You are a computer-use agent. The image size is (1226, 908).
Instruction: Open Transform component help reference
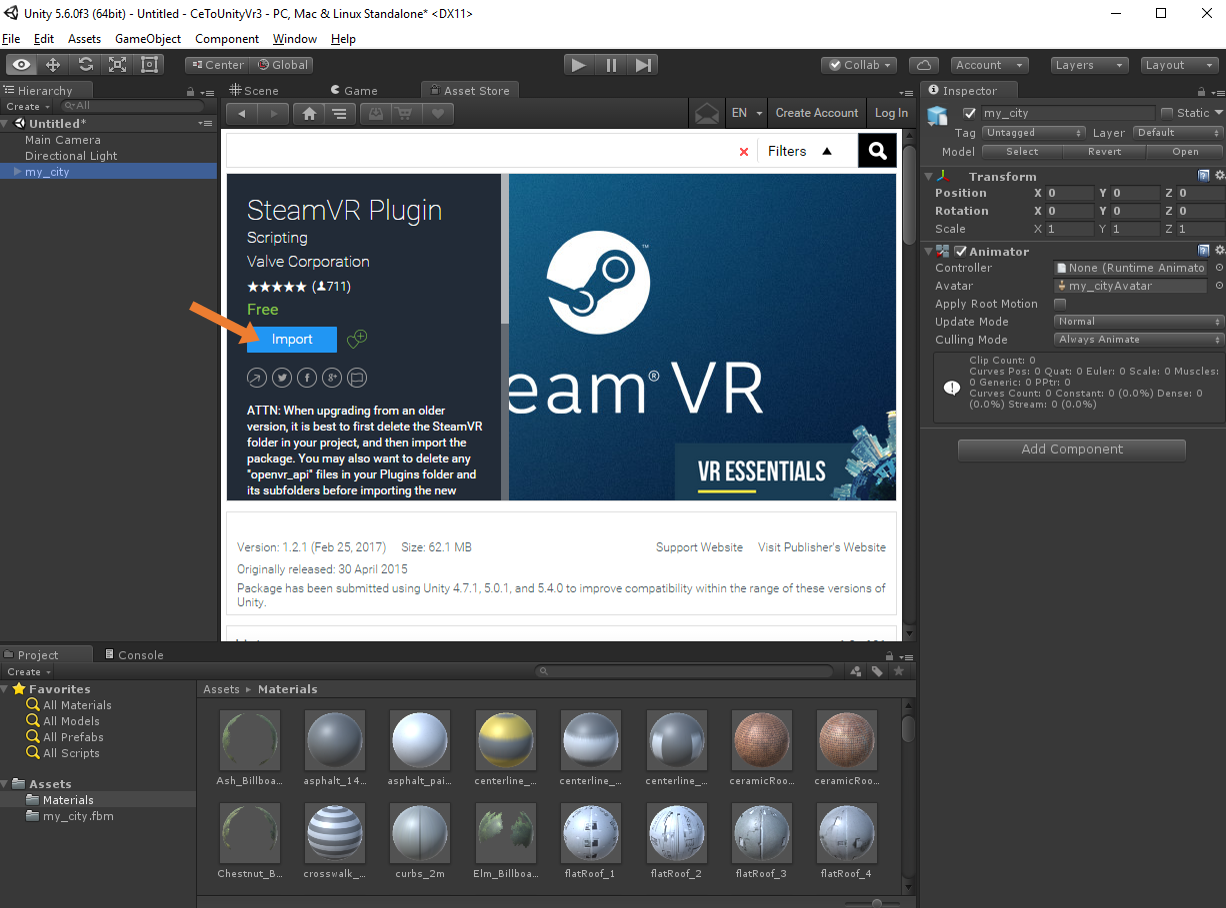point(1204,176)
